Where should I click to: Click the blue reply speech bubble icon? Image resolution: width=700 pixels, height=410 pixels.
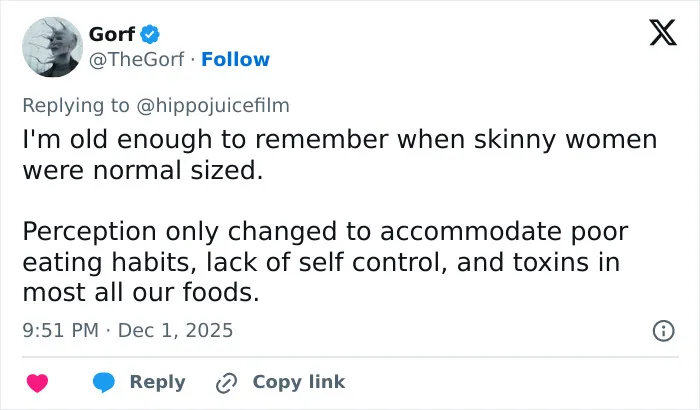[x=104, y=383]
